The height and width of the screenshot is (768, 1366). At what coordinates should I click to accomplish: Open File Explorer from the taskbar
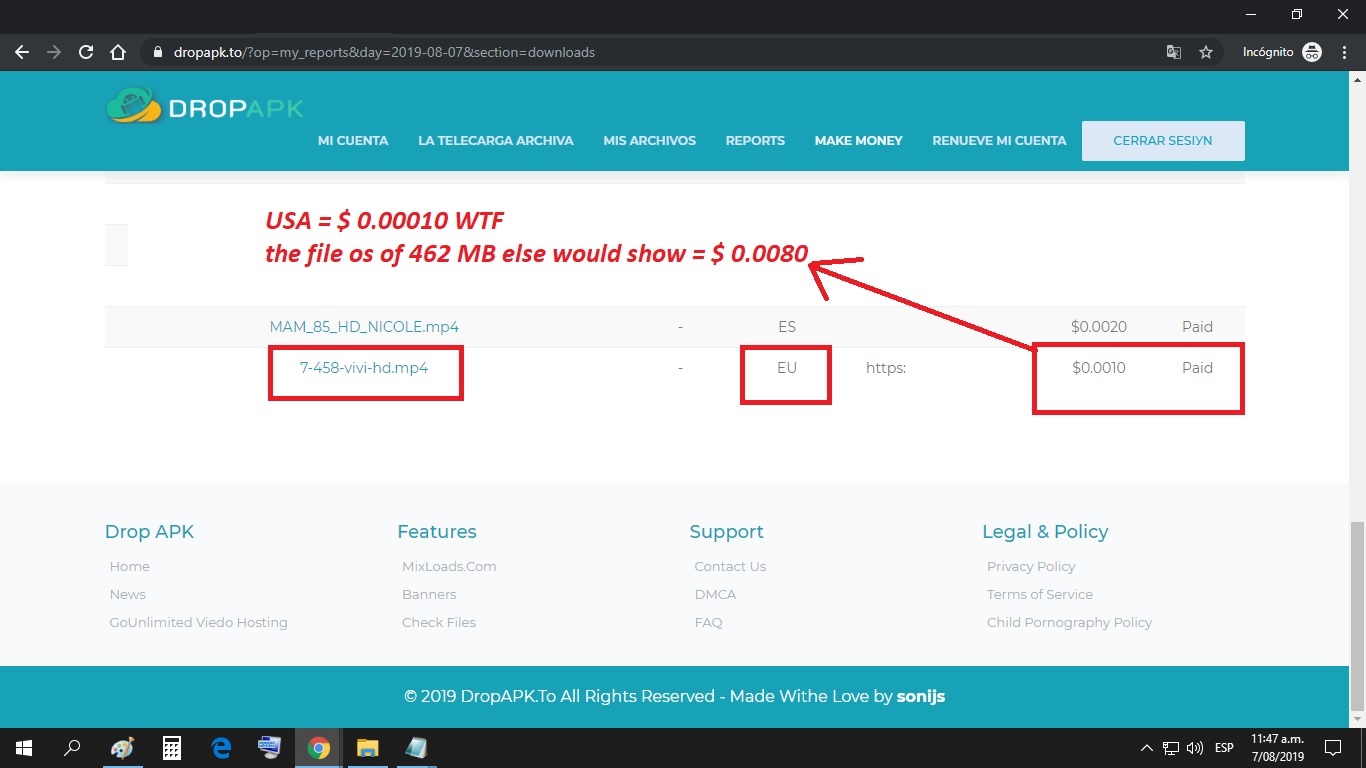point(367,747)
